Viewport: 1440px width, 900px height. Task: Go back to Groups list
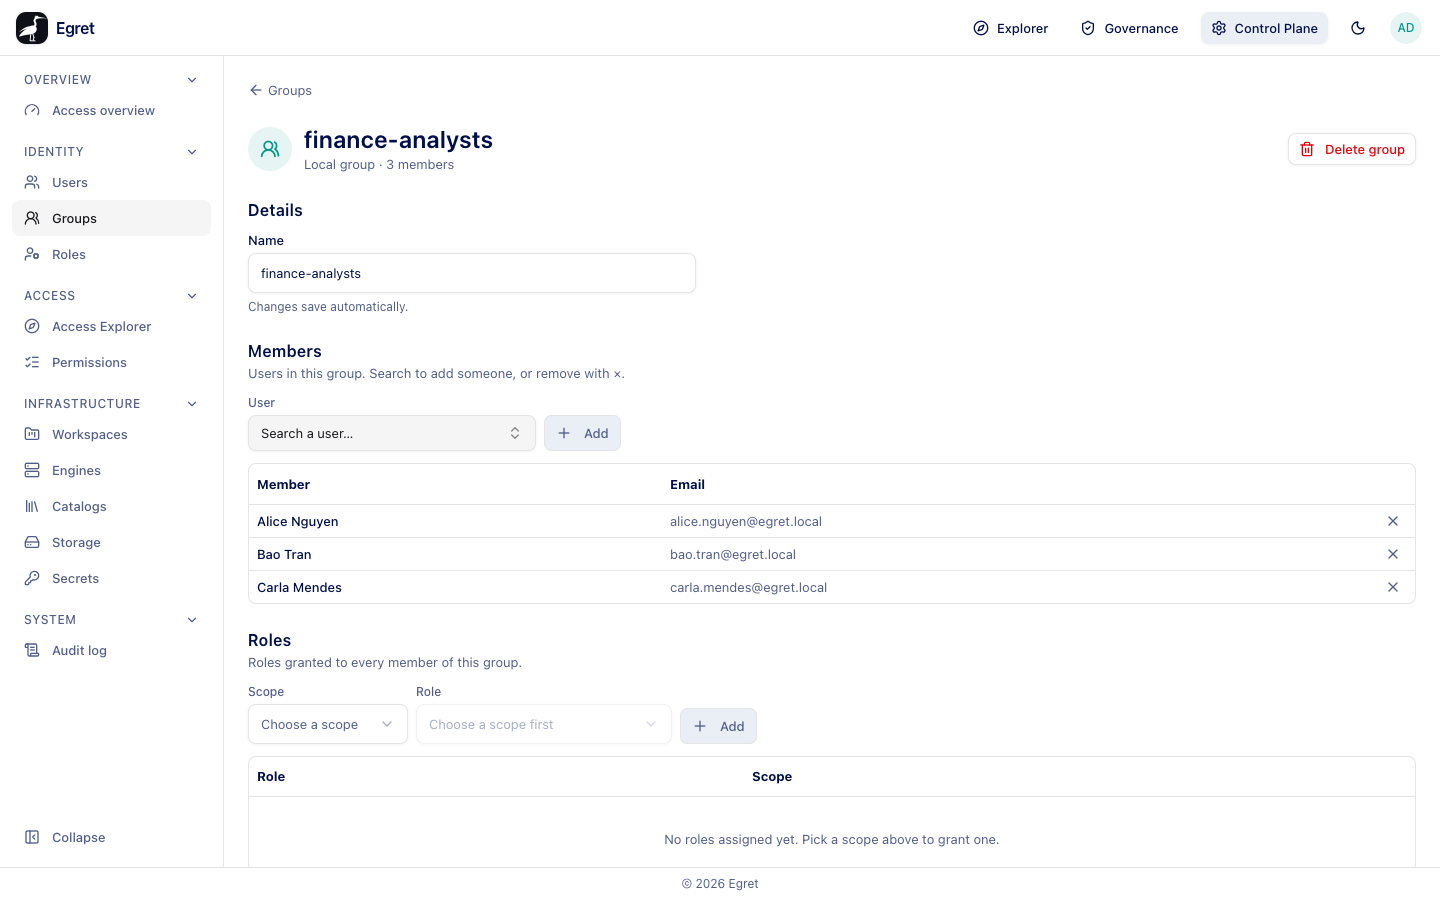[x=280, y=91]
